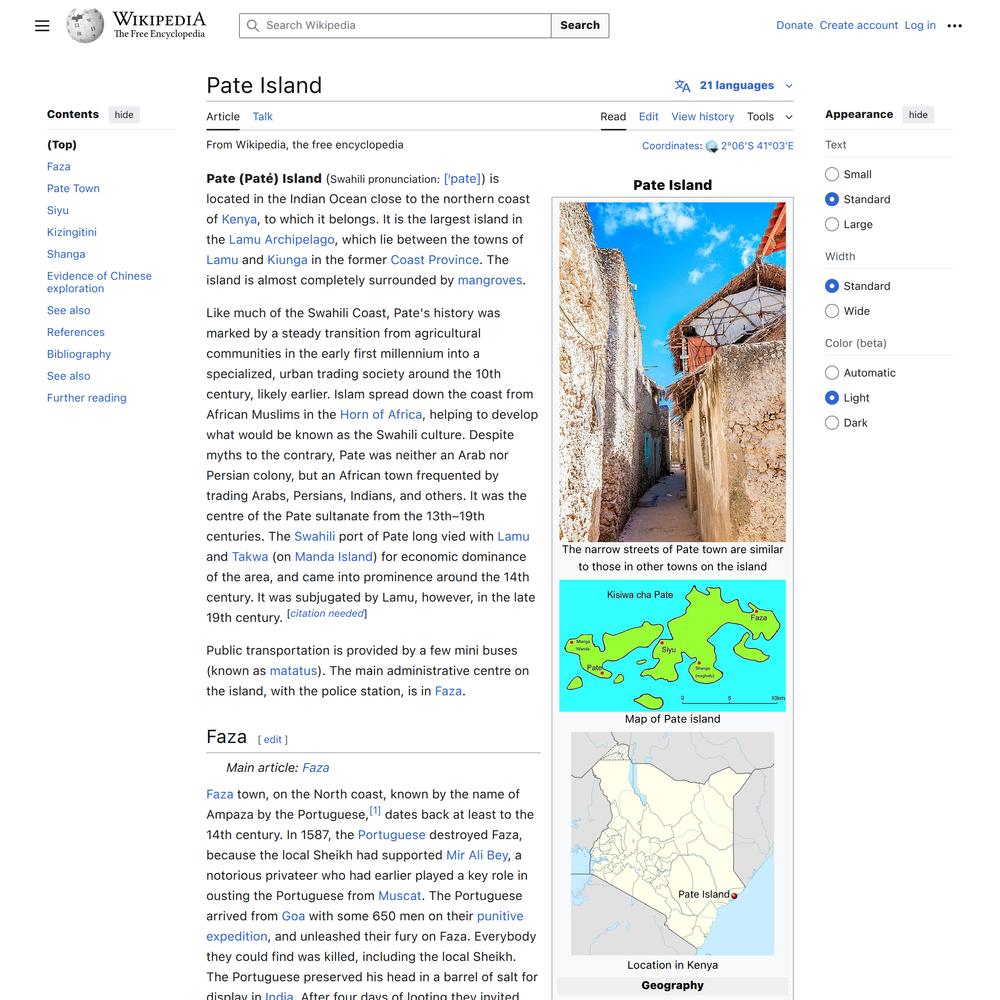Open the Location in Kenya map
This screenshot has height=1000, width=1000.
click(672, 843)
